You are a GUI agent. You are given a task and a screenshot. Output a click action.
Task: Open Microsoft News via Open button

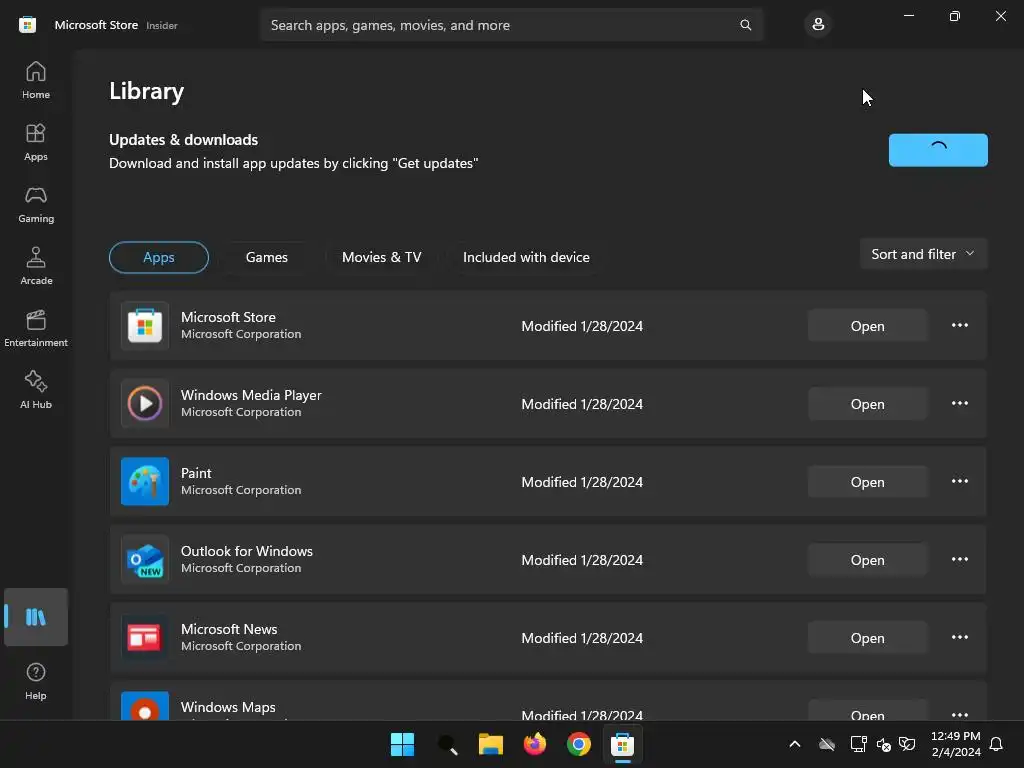pos(867,638)
